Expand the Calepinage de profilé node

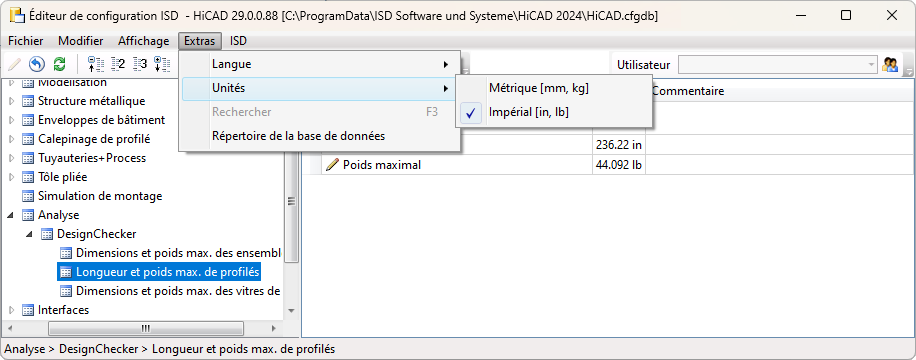(x=11, y=139)
